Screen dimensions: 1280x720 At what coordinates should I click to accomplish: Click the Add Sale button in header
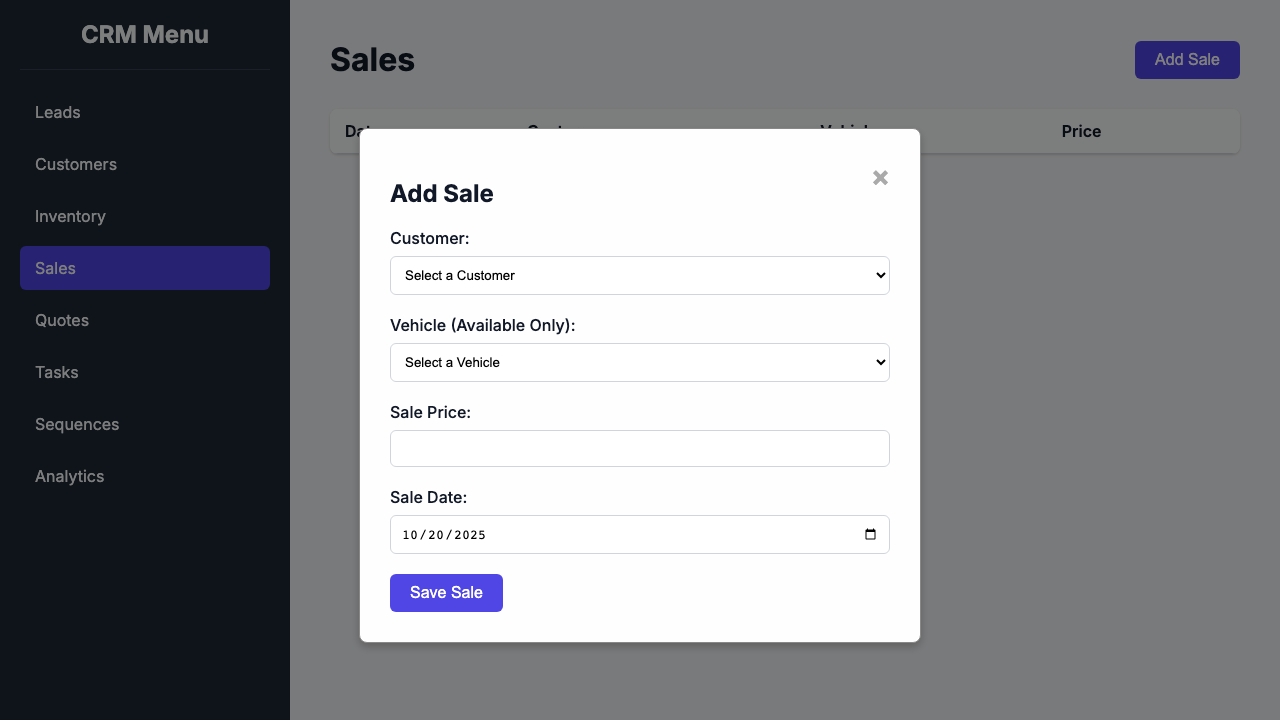(1187, 60)
